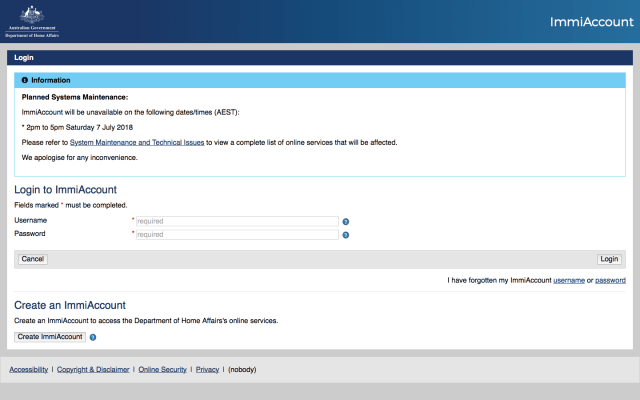The width and height of the screenshot is (640, 400).
Task: Focus the Password input field
Action: tap(237, 235)
